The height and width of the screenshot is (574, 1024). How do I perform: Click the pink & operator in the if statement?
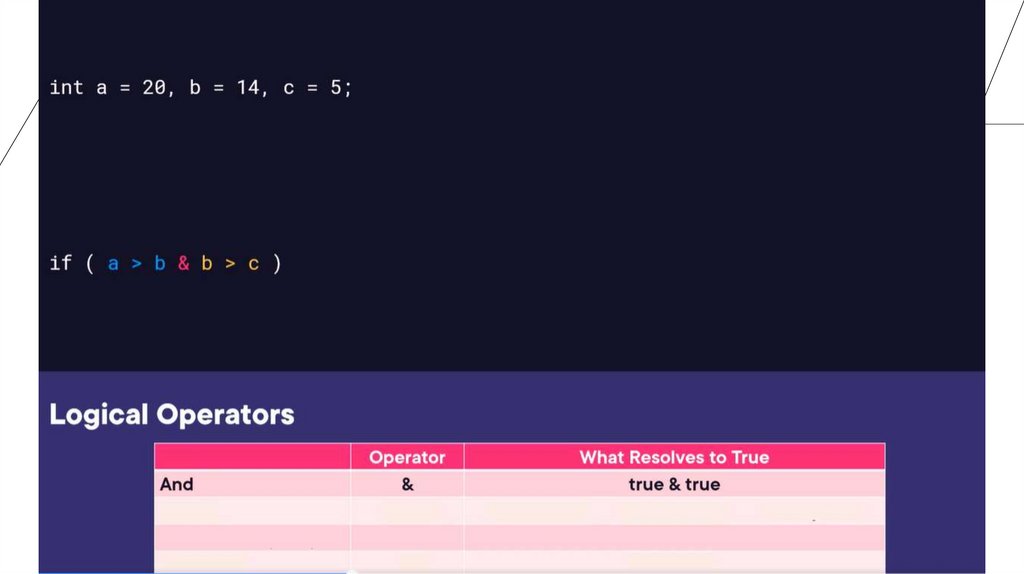[x=183, y=264]
